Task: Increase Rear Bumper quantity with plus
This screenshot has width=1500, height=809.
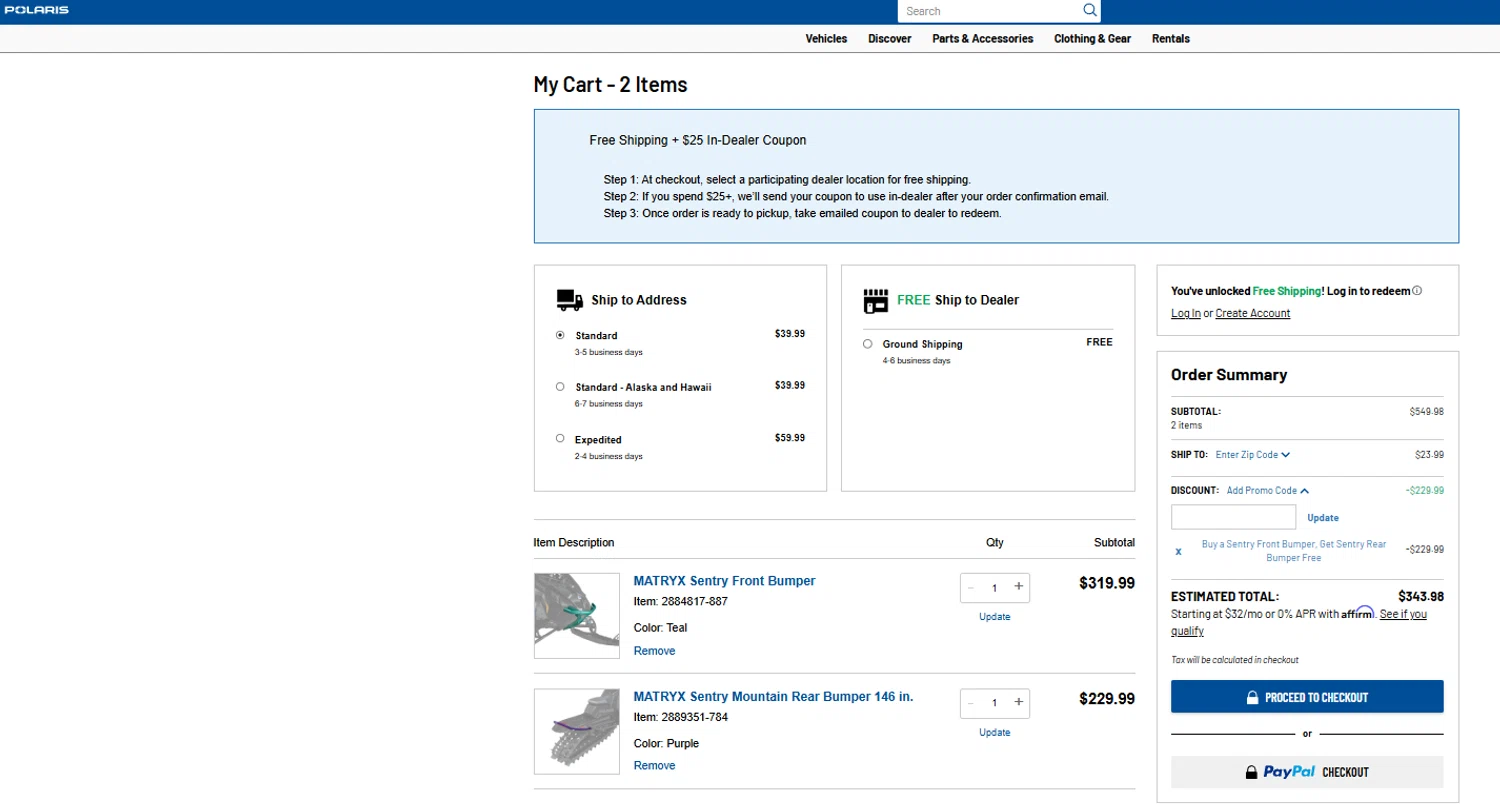Action: pyautogui.click(x=1018, y=702)
